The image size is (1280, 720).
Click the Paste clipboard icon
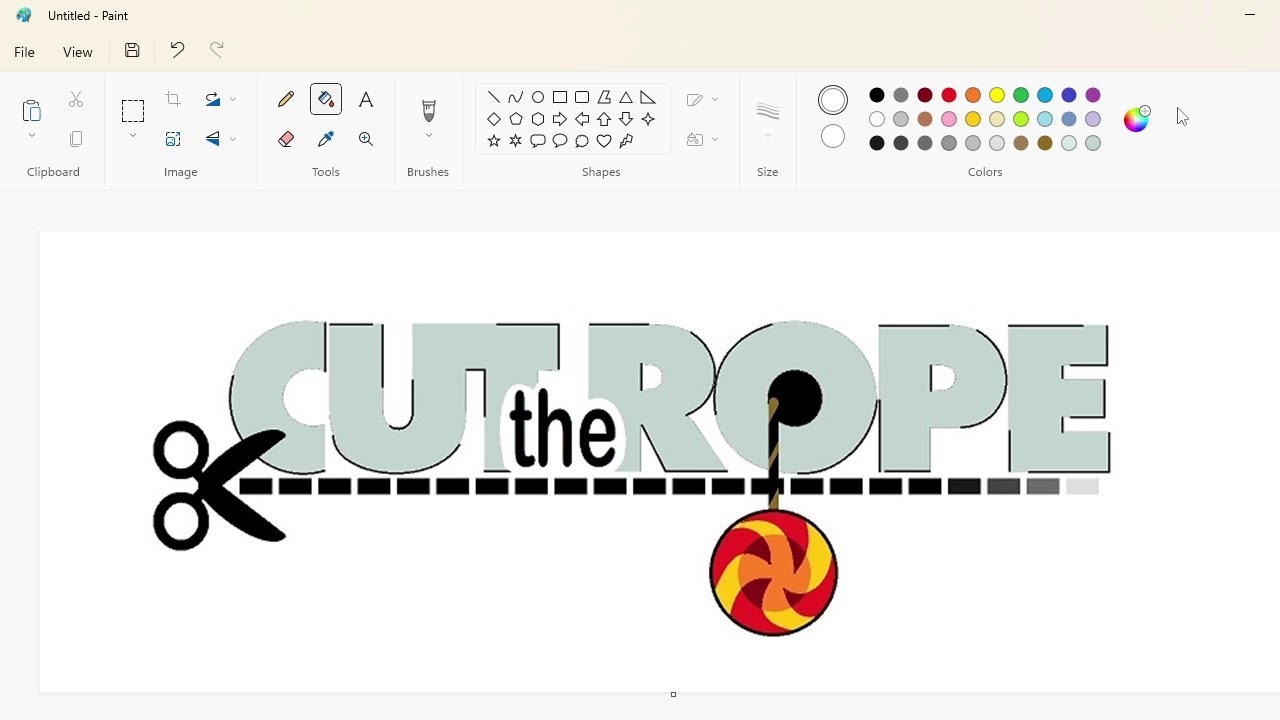coord(32,110)
